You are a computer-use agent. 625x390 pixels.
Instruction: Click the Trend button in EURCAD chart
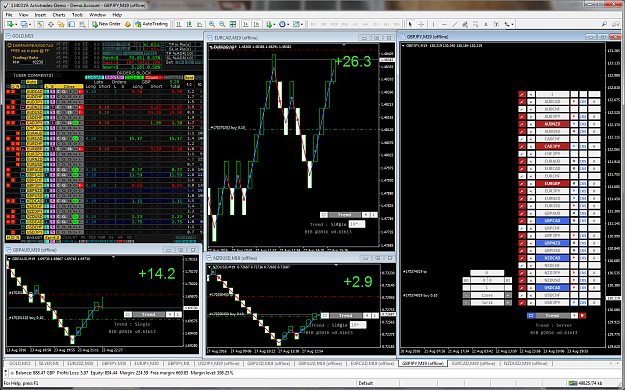point(344,215)
